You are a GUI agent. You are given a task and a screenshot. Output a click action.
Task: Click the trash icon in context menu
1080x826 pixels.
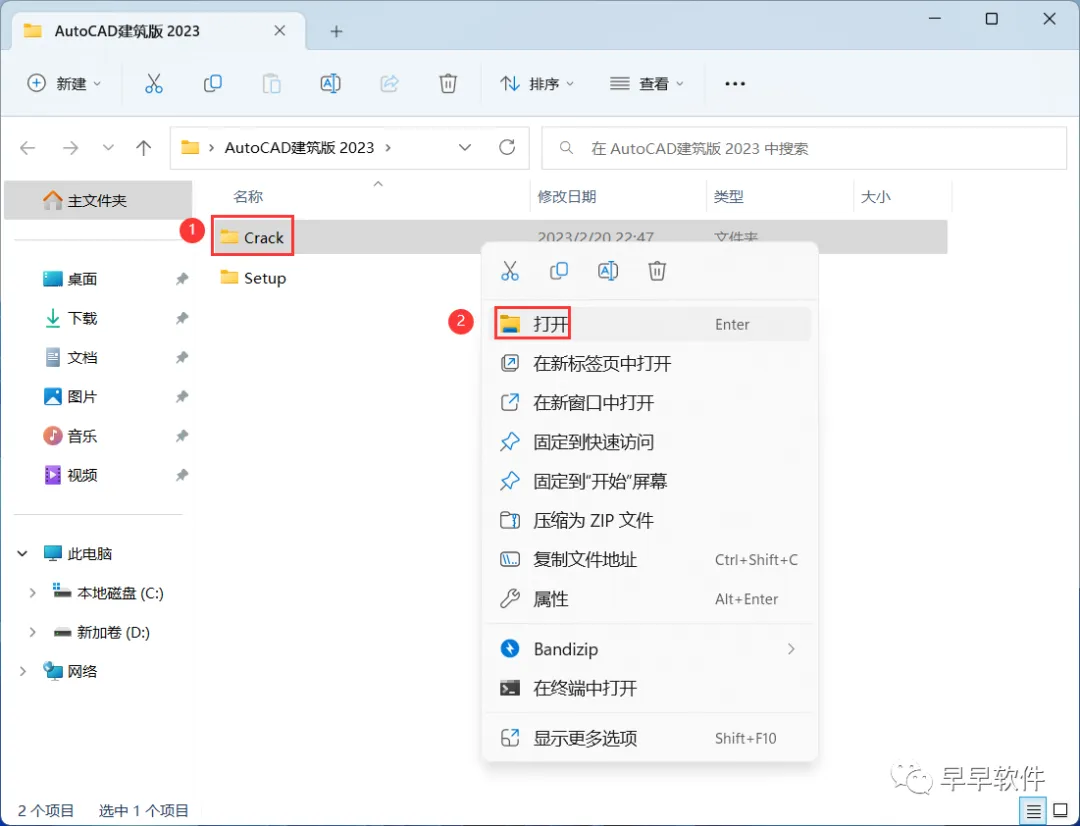pos(657,271)
